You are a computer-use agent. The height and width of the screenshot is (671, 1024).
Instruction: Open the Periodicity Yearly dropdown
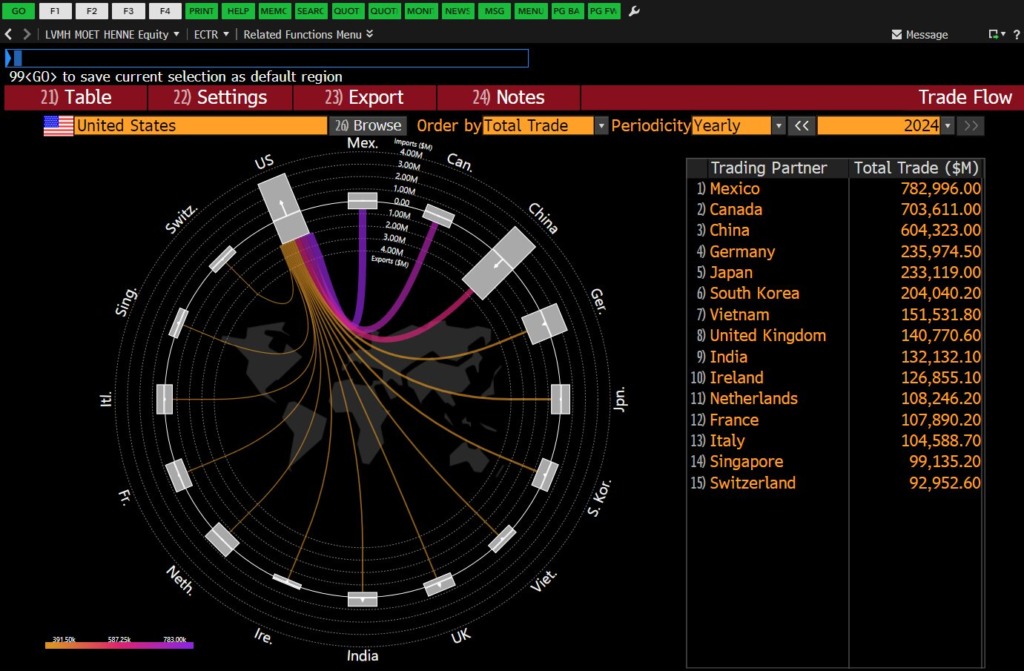point(778,126)
